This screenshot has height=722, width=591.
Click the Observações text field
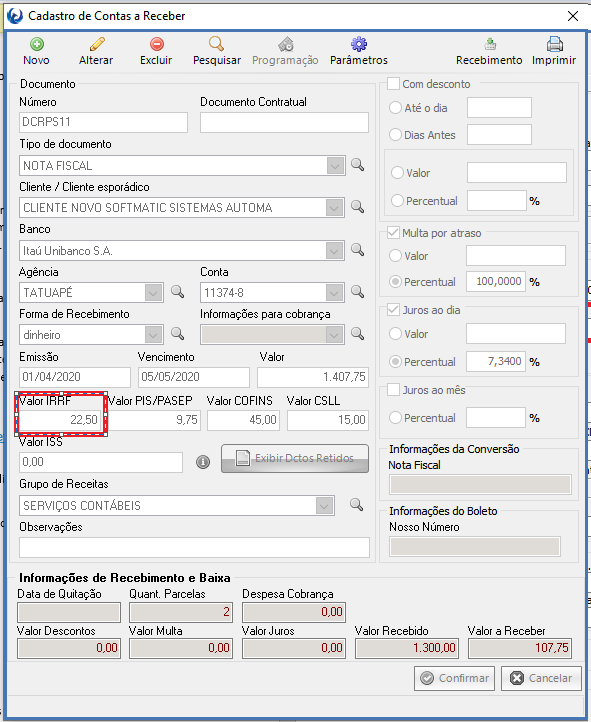tap(194, 547)
